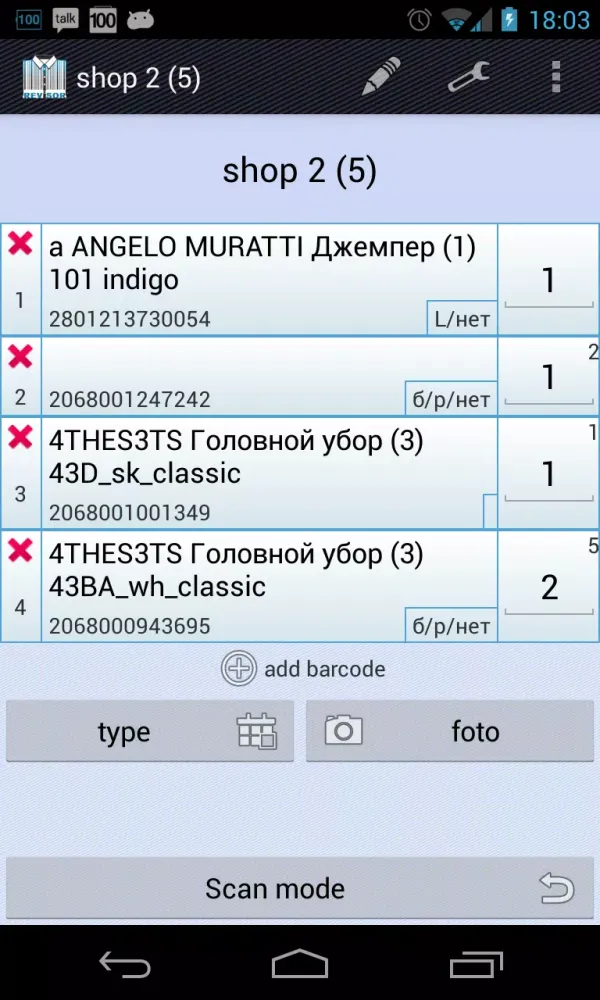
Task: Open size selector L/нет
Action: [462, 320]
